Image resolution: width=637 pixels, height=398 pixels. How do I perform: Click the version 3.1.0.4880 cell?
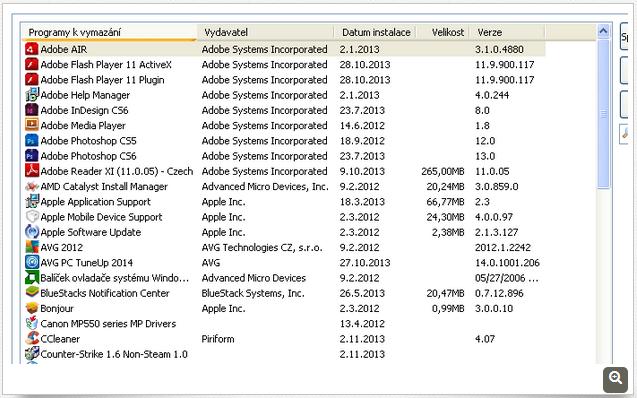(499, 49)
